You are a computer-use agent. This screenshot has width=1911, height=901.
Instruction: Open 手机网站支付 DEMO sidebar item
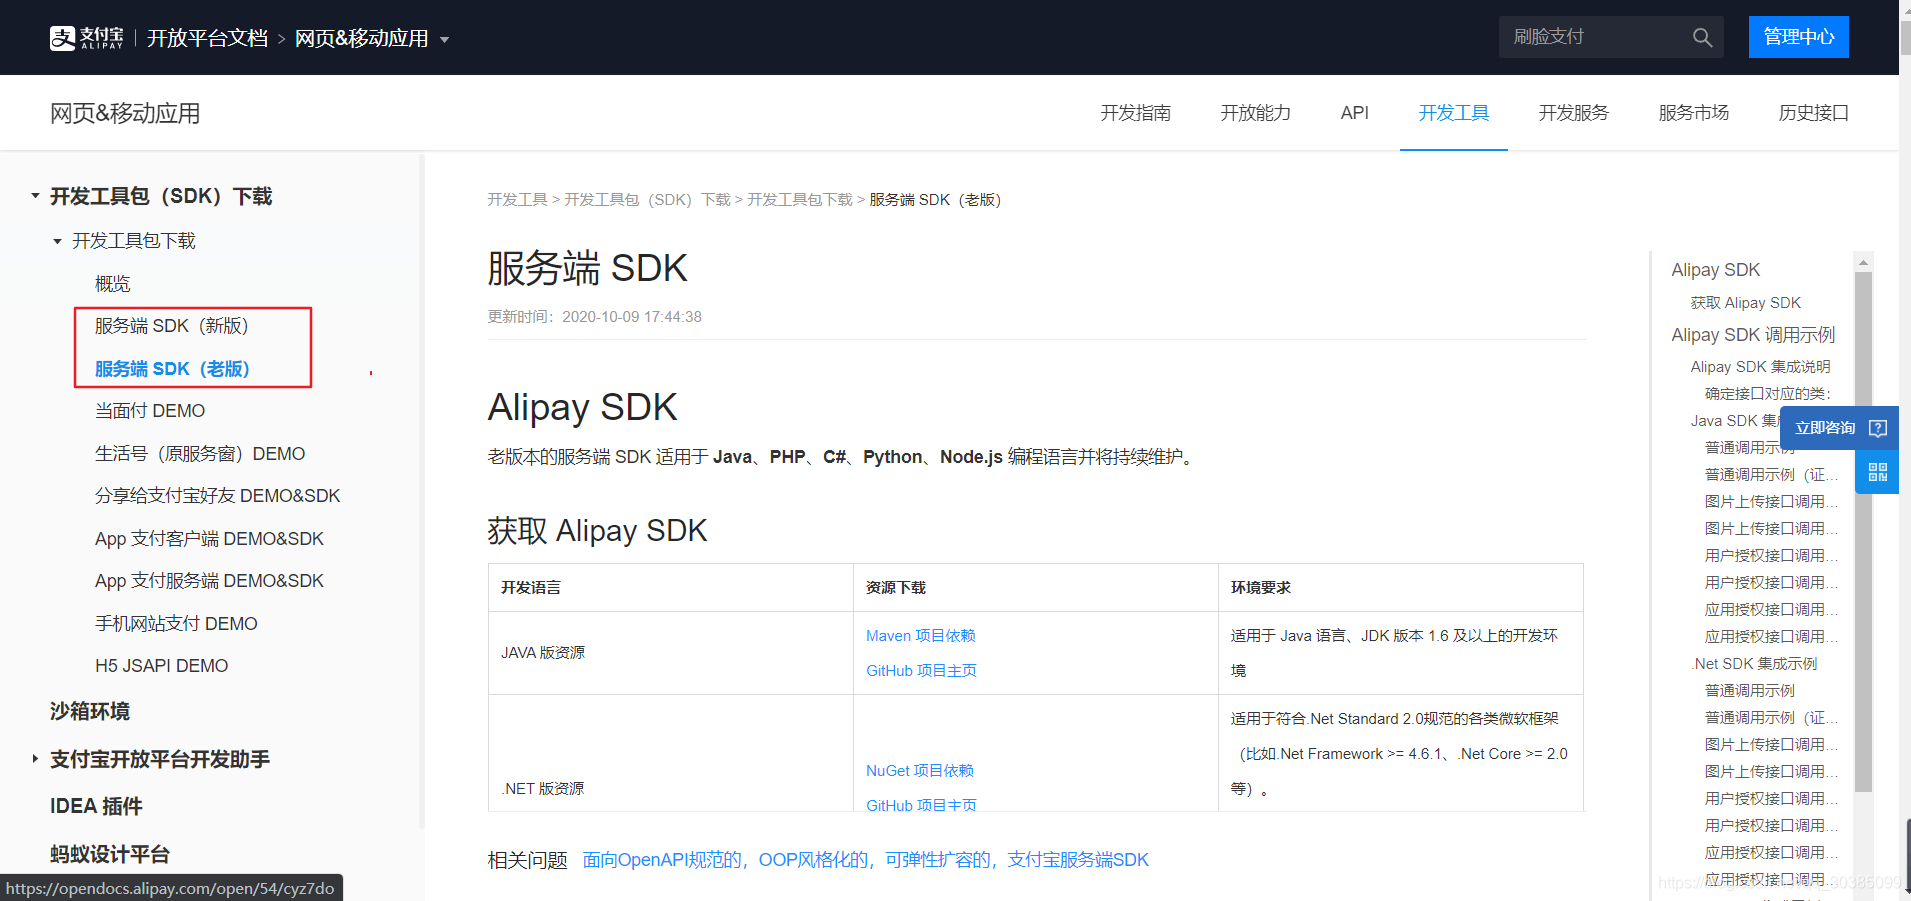click(175, 624)
